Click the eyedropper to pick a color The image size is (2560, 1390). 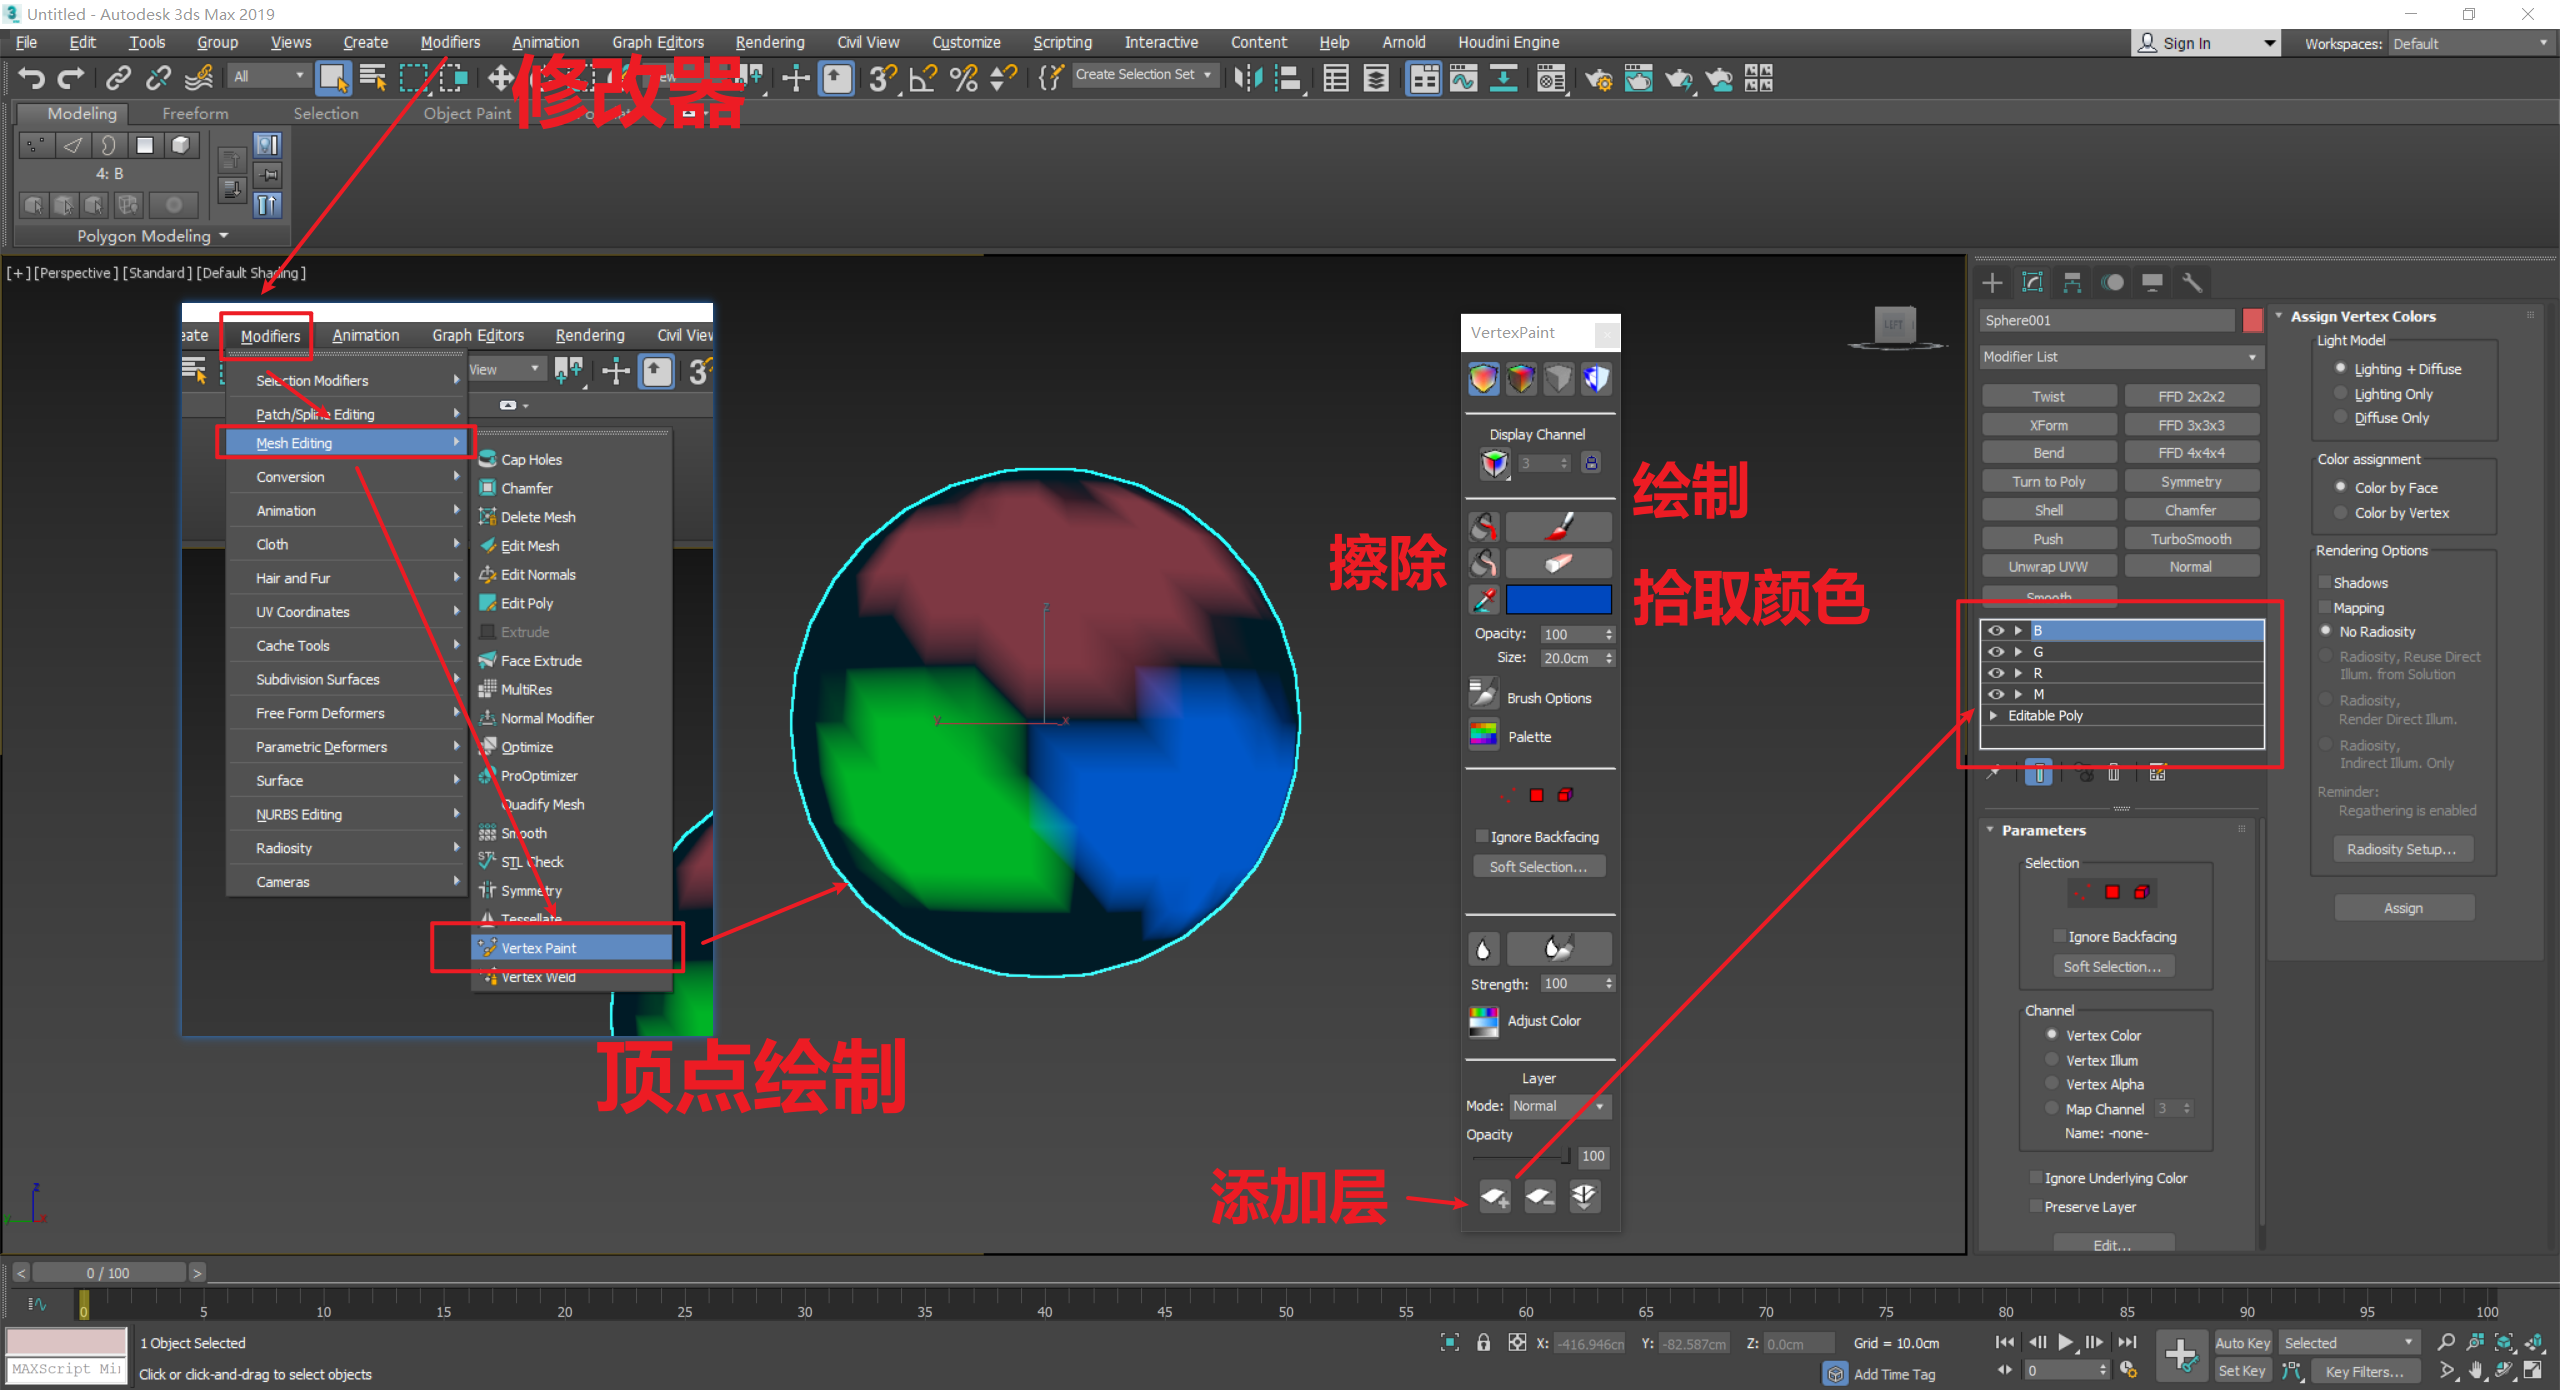point(1484,599)
